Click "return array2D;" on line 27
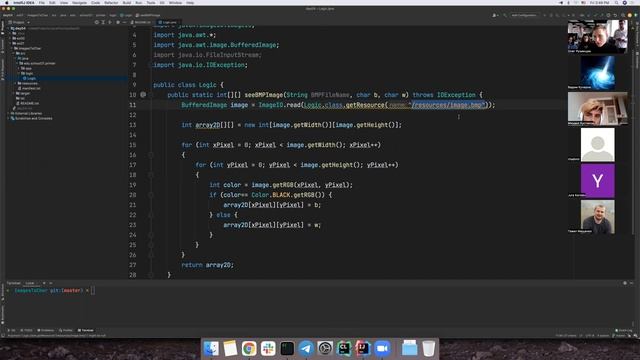 pyautogui.click(x=207, y=265)
